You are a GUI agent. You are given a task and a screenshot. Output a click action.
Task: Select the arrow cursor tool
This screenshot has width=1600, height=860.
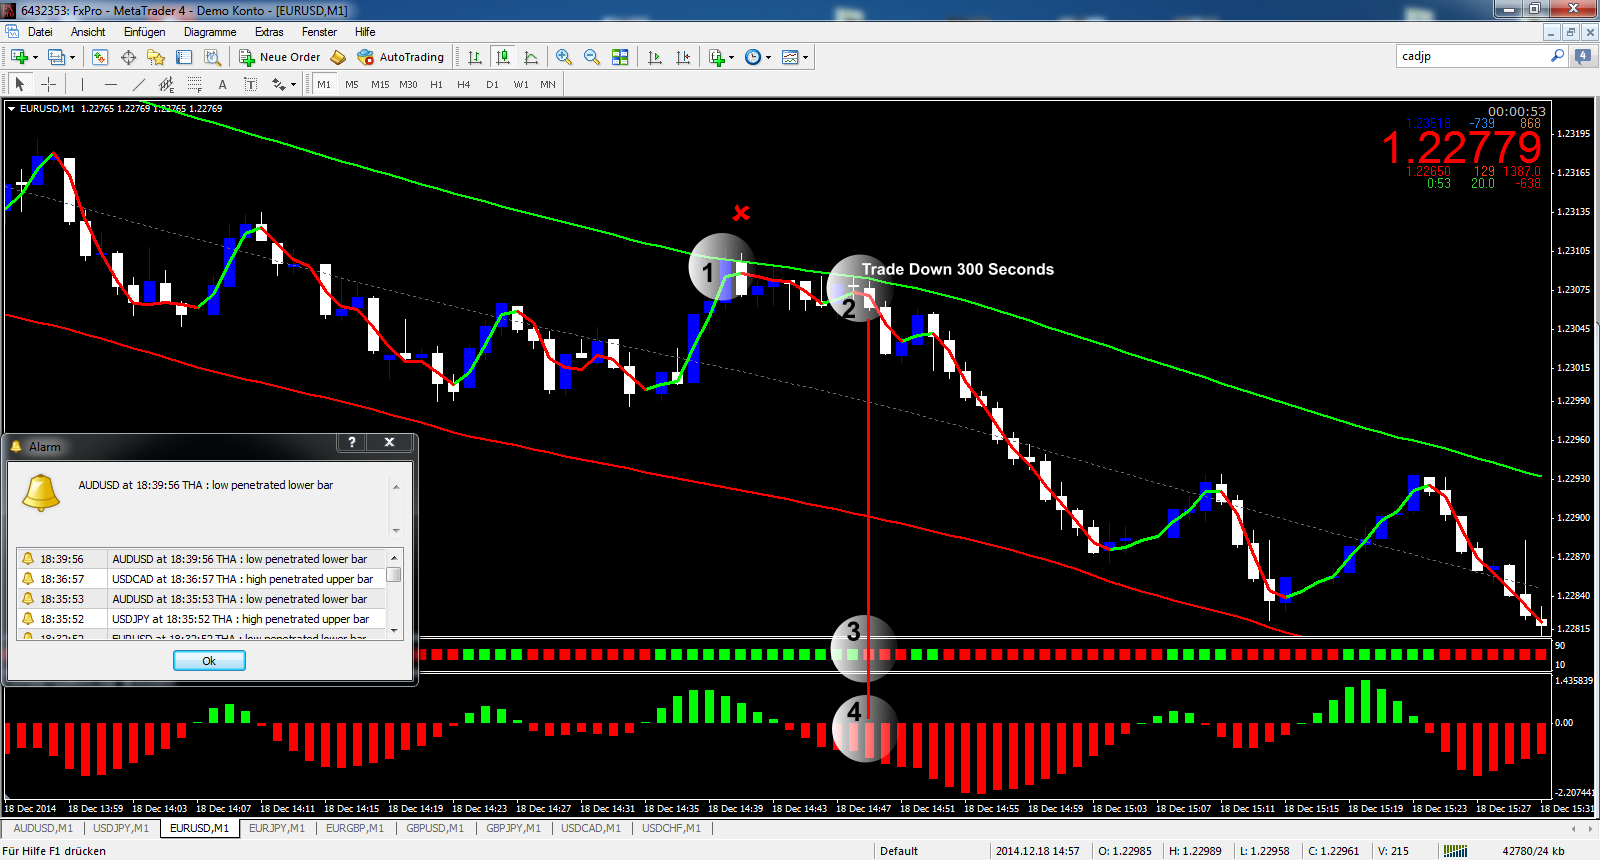20,84
